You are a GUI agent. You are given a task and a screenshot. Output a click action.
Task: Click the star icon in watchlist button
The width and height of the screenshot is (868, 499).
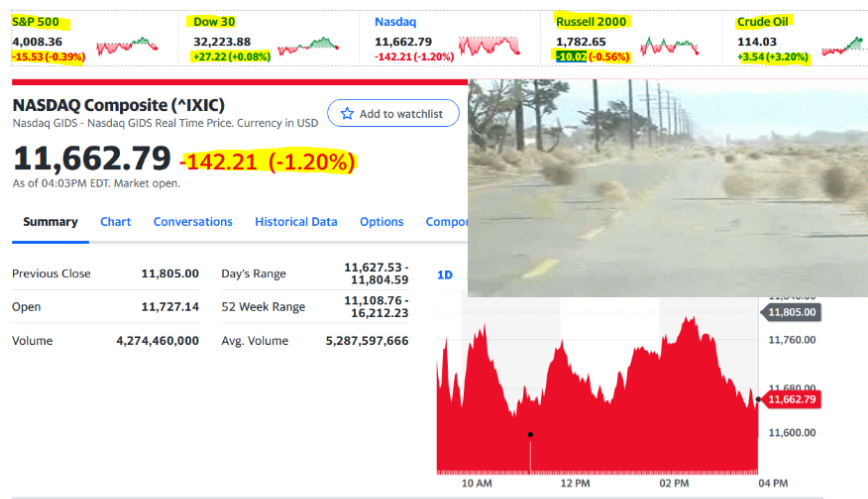click(x=347, y=114)
